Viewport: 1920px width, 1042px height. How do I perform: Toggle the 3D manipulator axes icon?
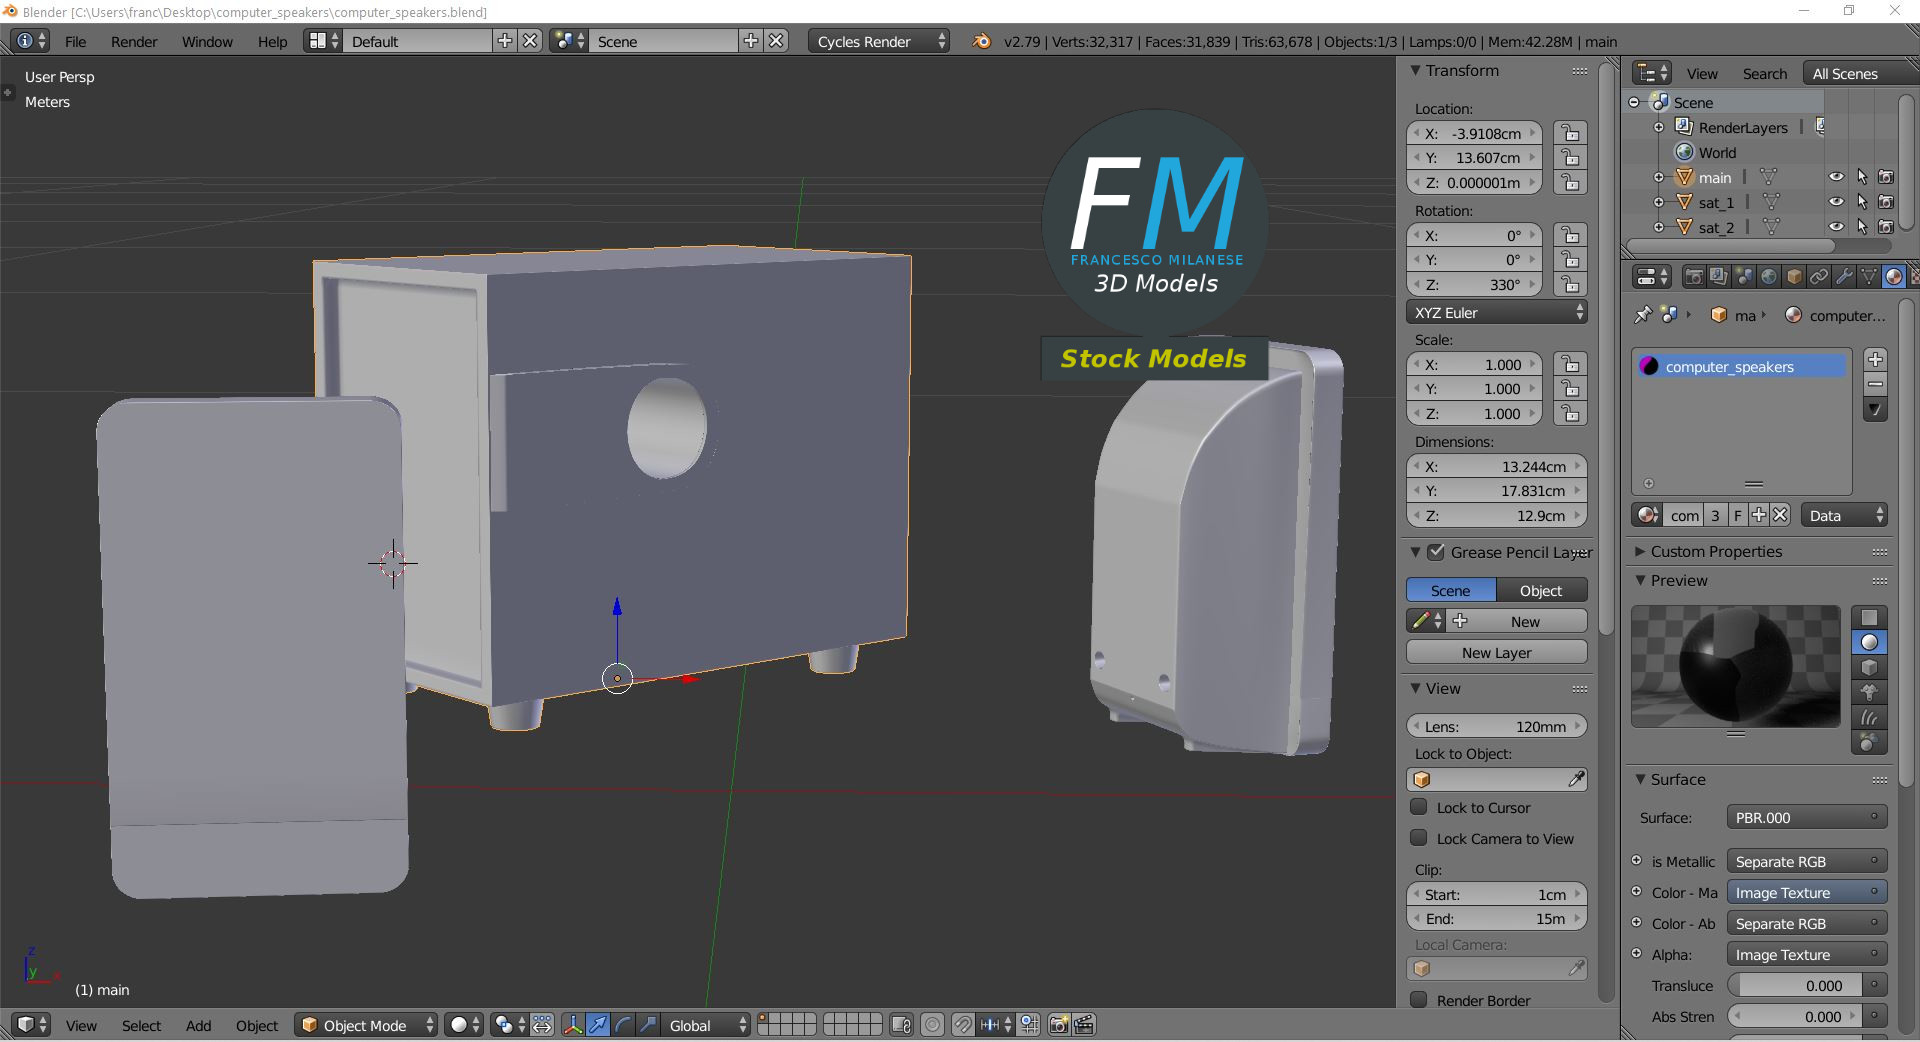coord(573,1025)
